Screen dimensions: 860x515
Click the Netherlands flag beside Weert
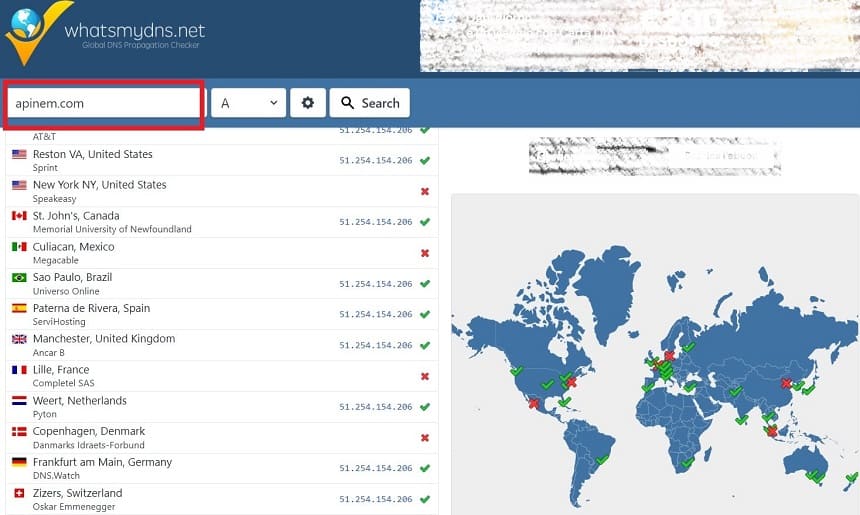coord(19,400)
